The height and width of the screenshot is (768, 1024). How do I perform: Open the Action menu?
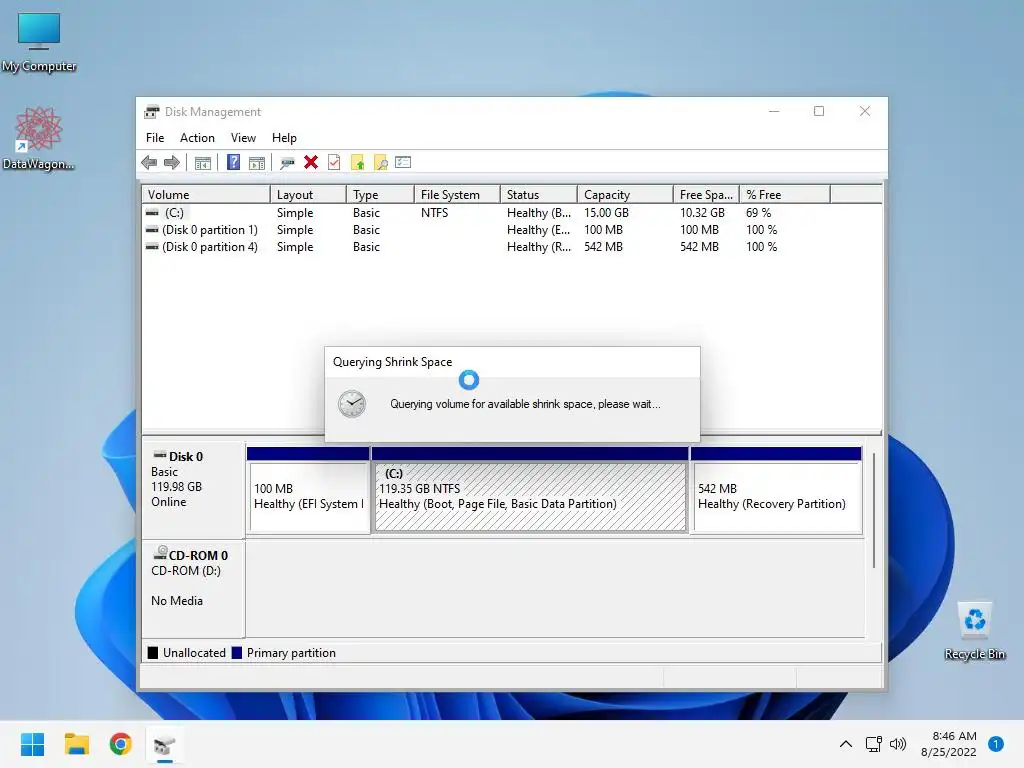(x=197, y=138)
